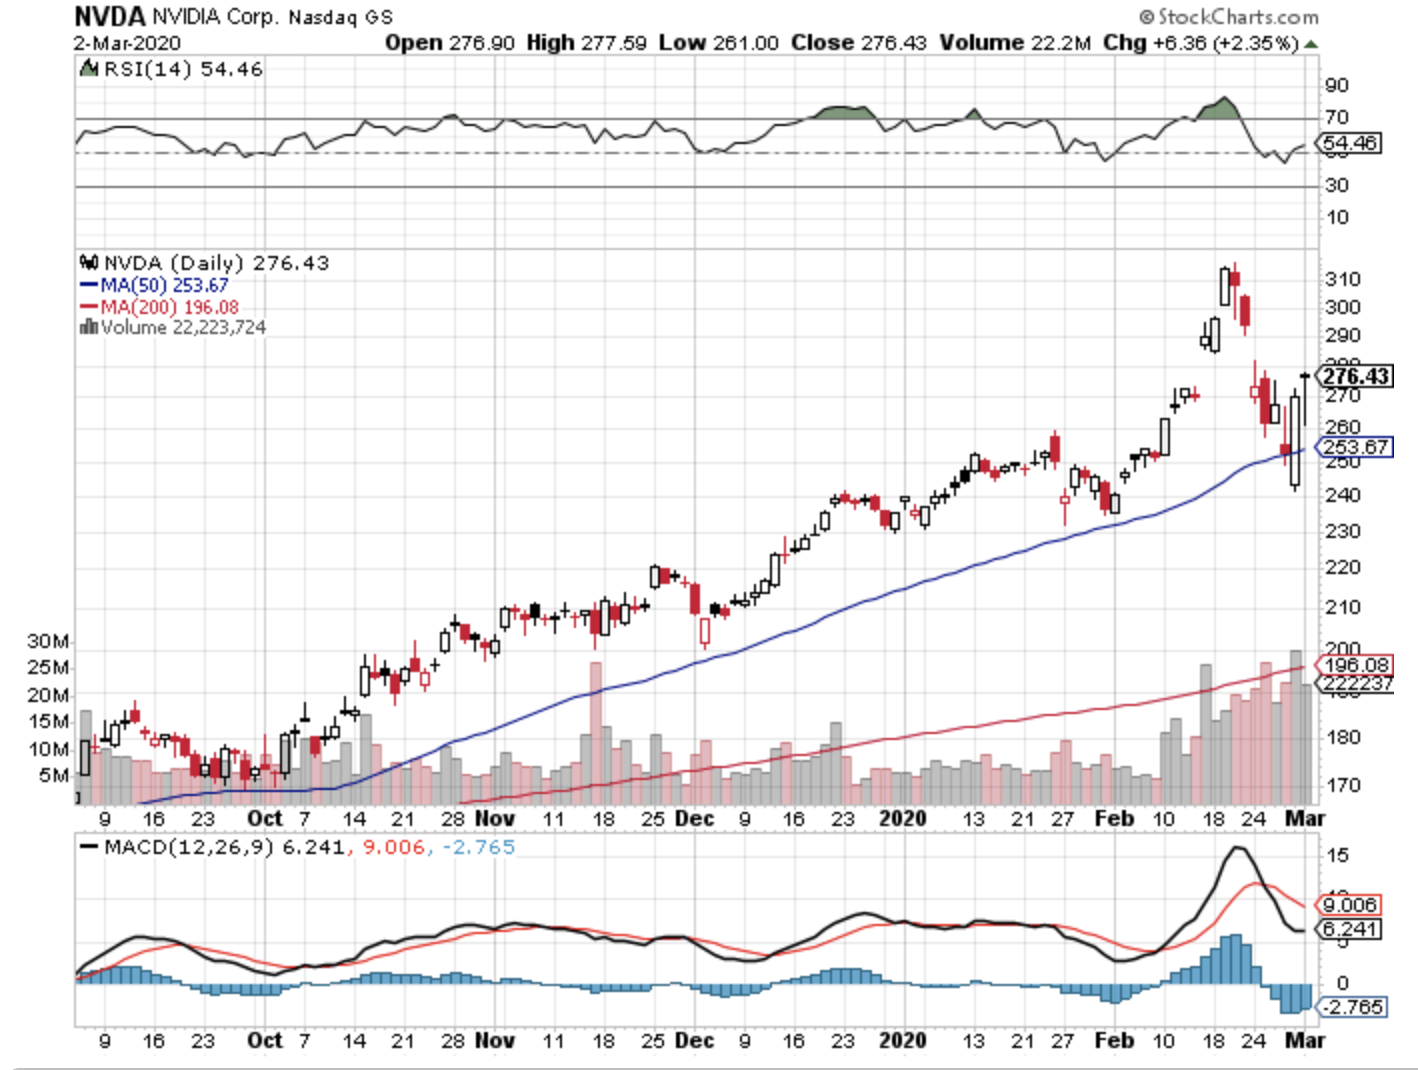Click 2020 on the price panel date axis

[903, 818]
